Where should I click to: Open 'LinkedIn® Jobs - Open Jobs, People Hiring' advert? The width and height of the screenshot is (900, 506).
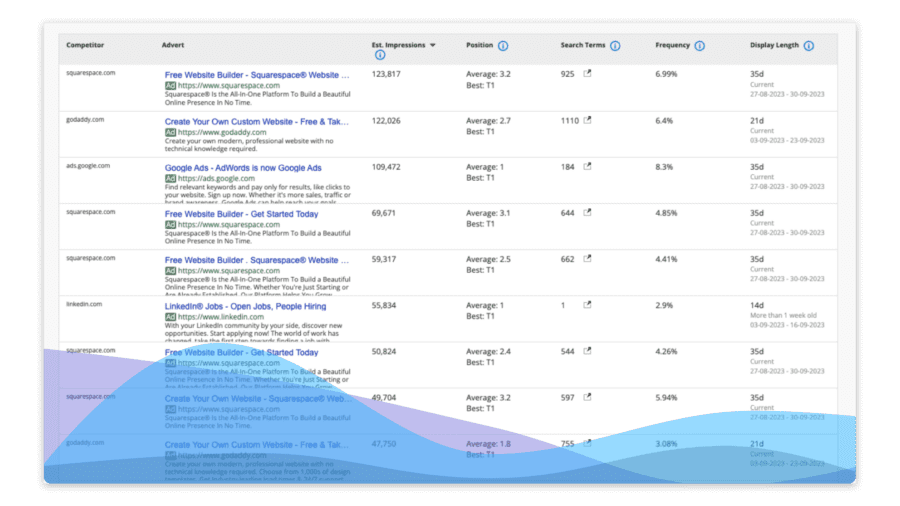[245, 306]
